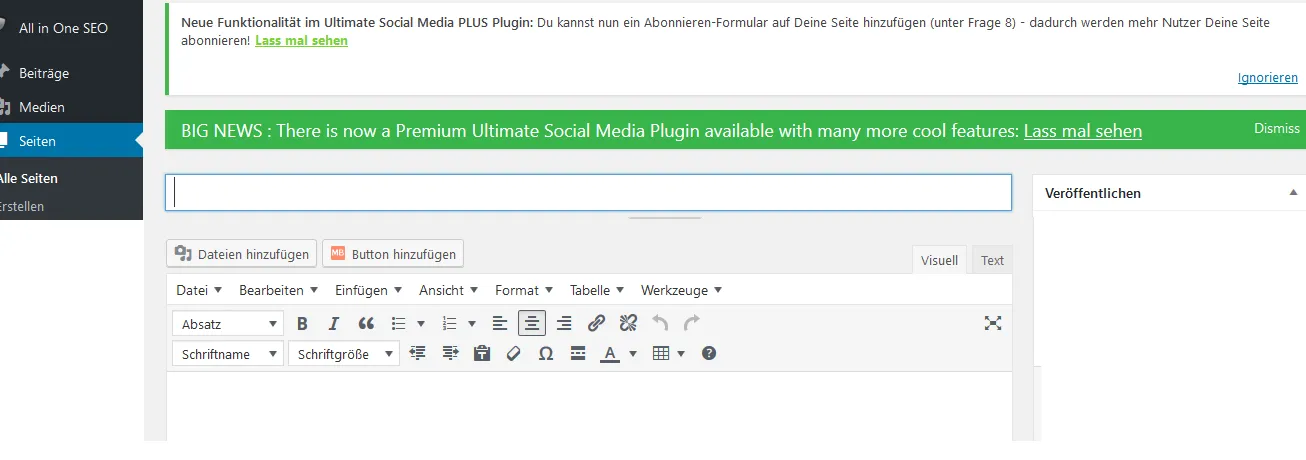Remove link with unlink icon
Image resolution: width=1306 pixels, height=460 pixels.
(628, 323)
